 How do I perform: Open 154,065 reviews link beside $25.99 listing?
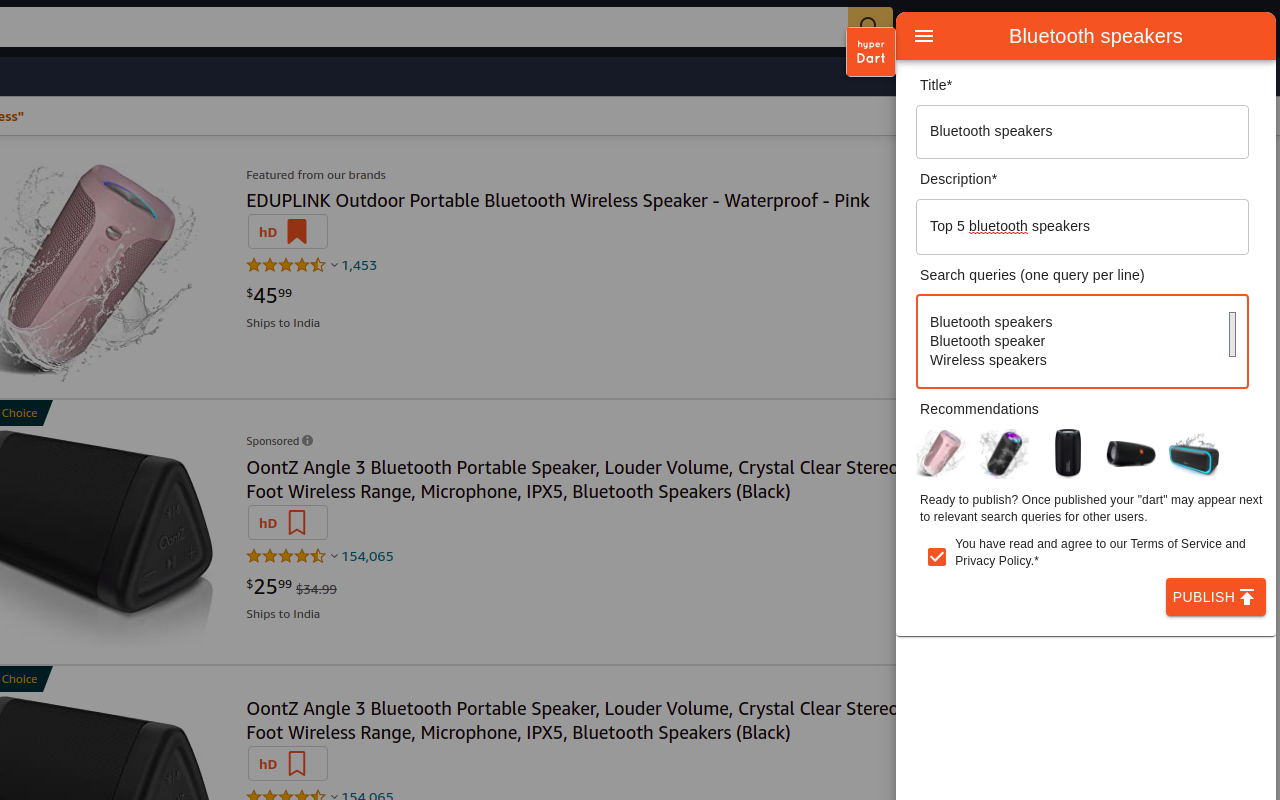click(367, 556)
